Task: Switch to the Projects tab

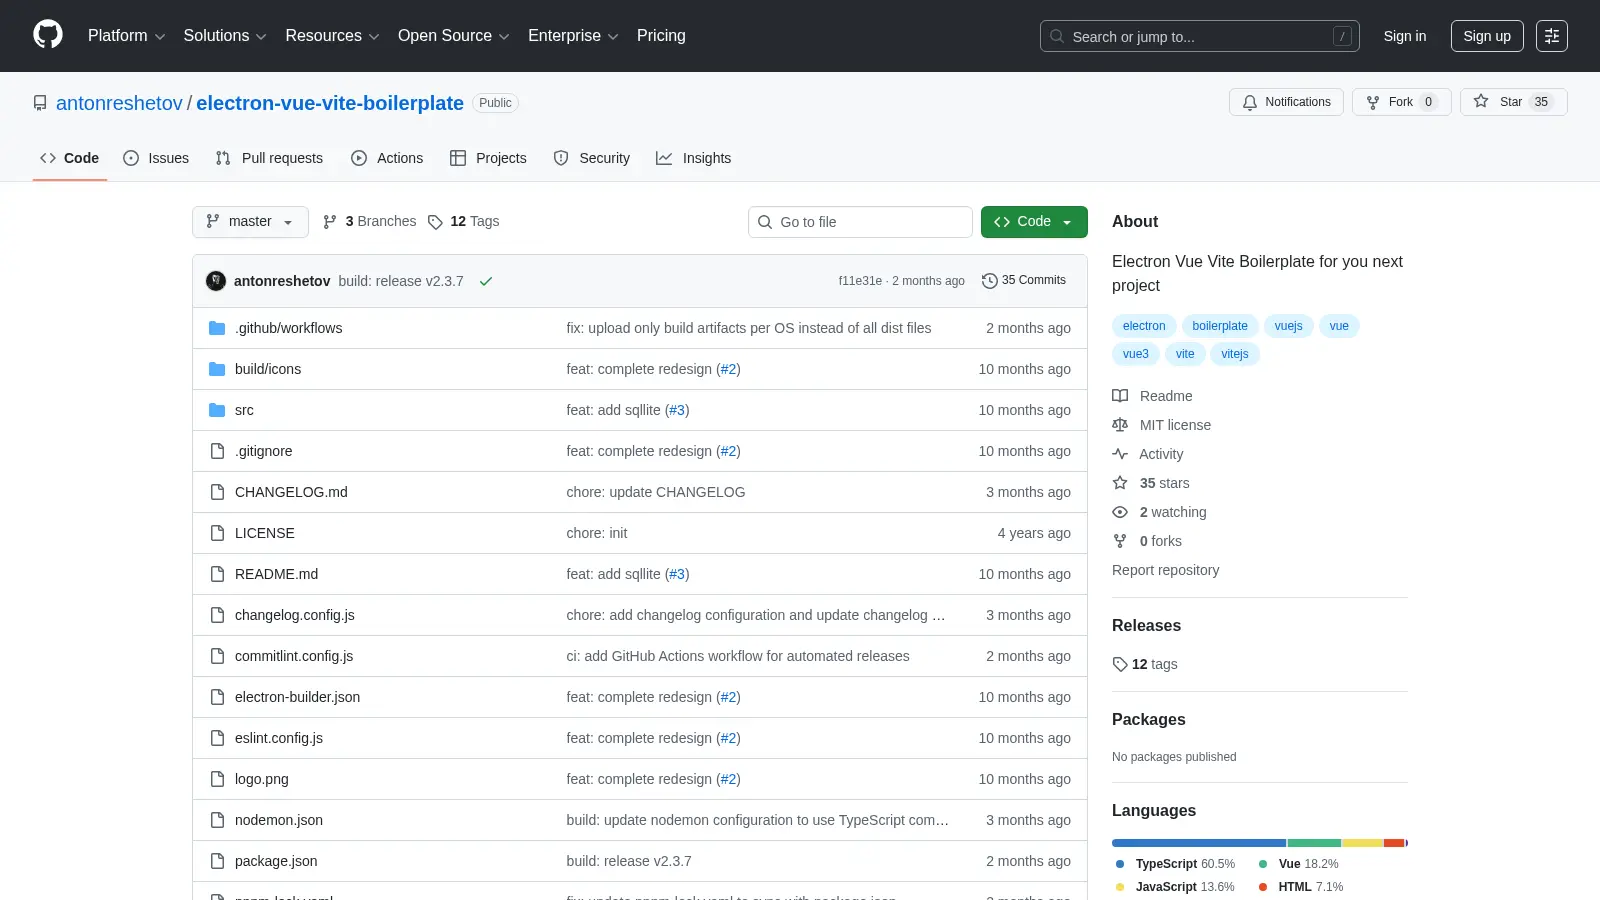Action: tap(488, 158)
